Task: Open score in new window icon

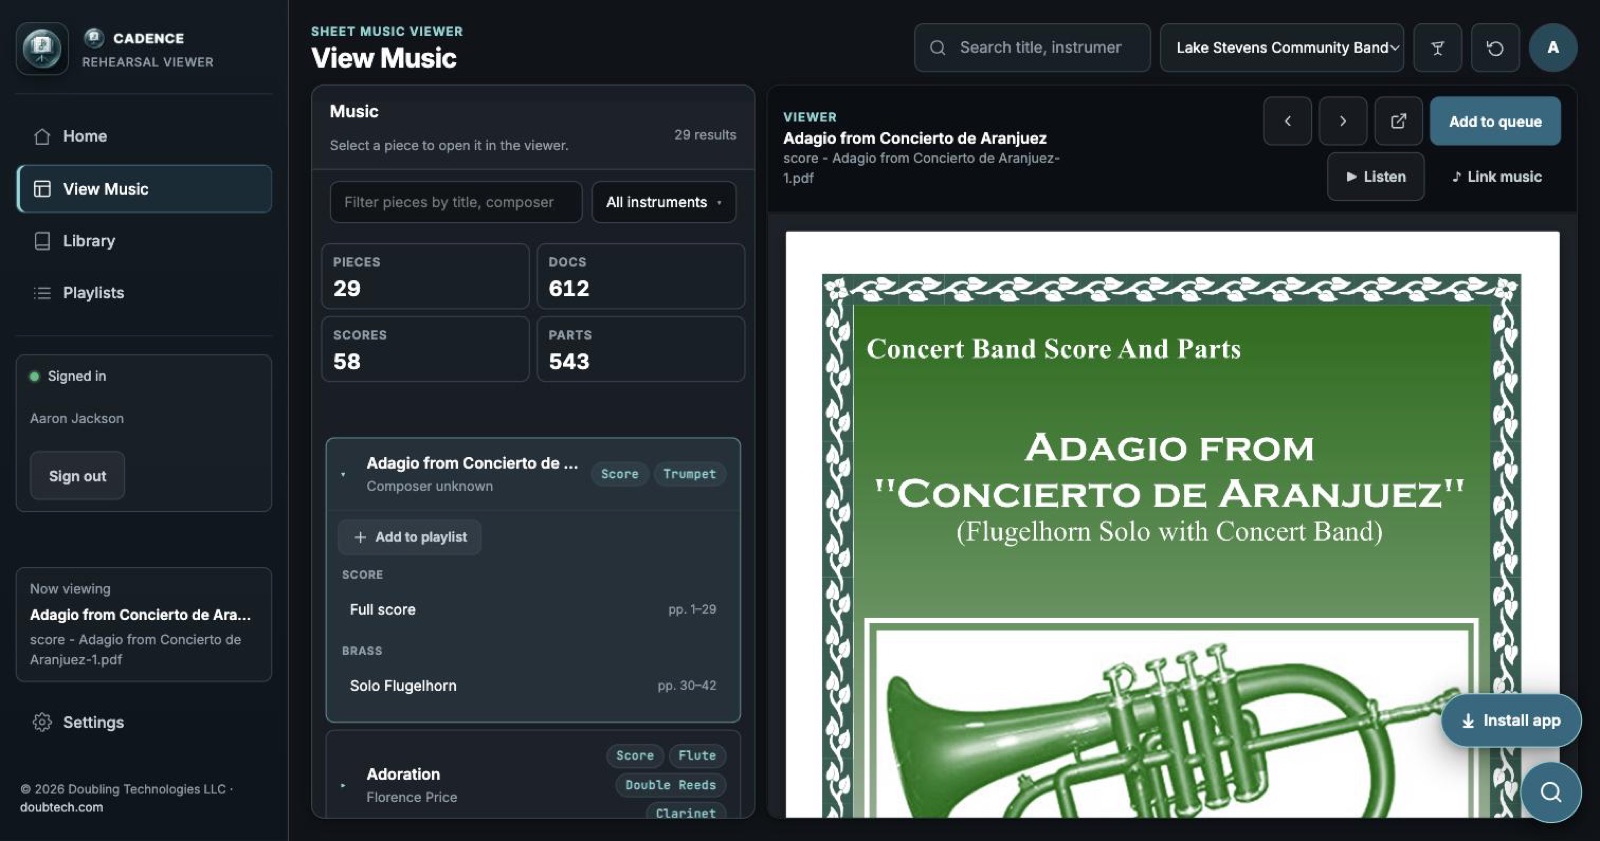Action: click(x=1399, y=121)
